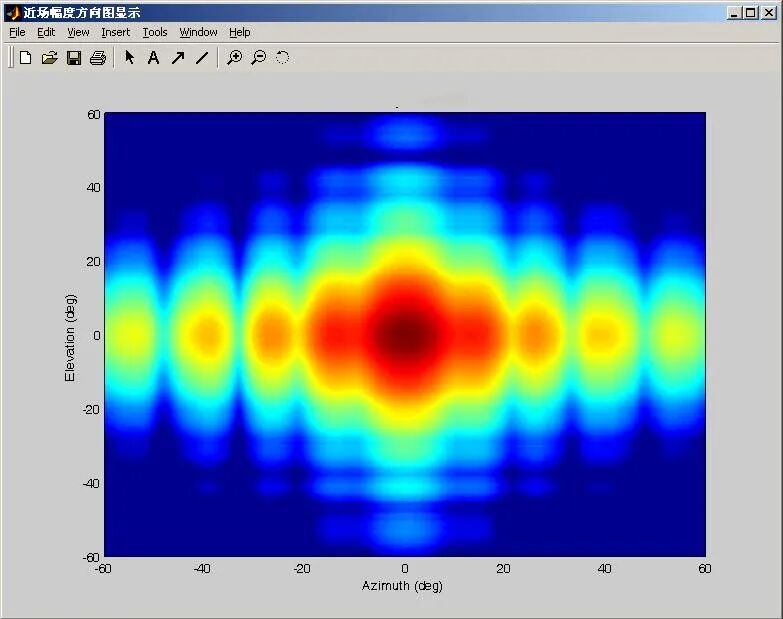Click the New Figure toolbar icon
783x619 pixels.
[25, 58]
